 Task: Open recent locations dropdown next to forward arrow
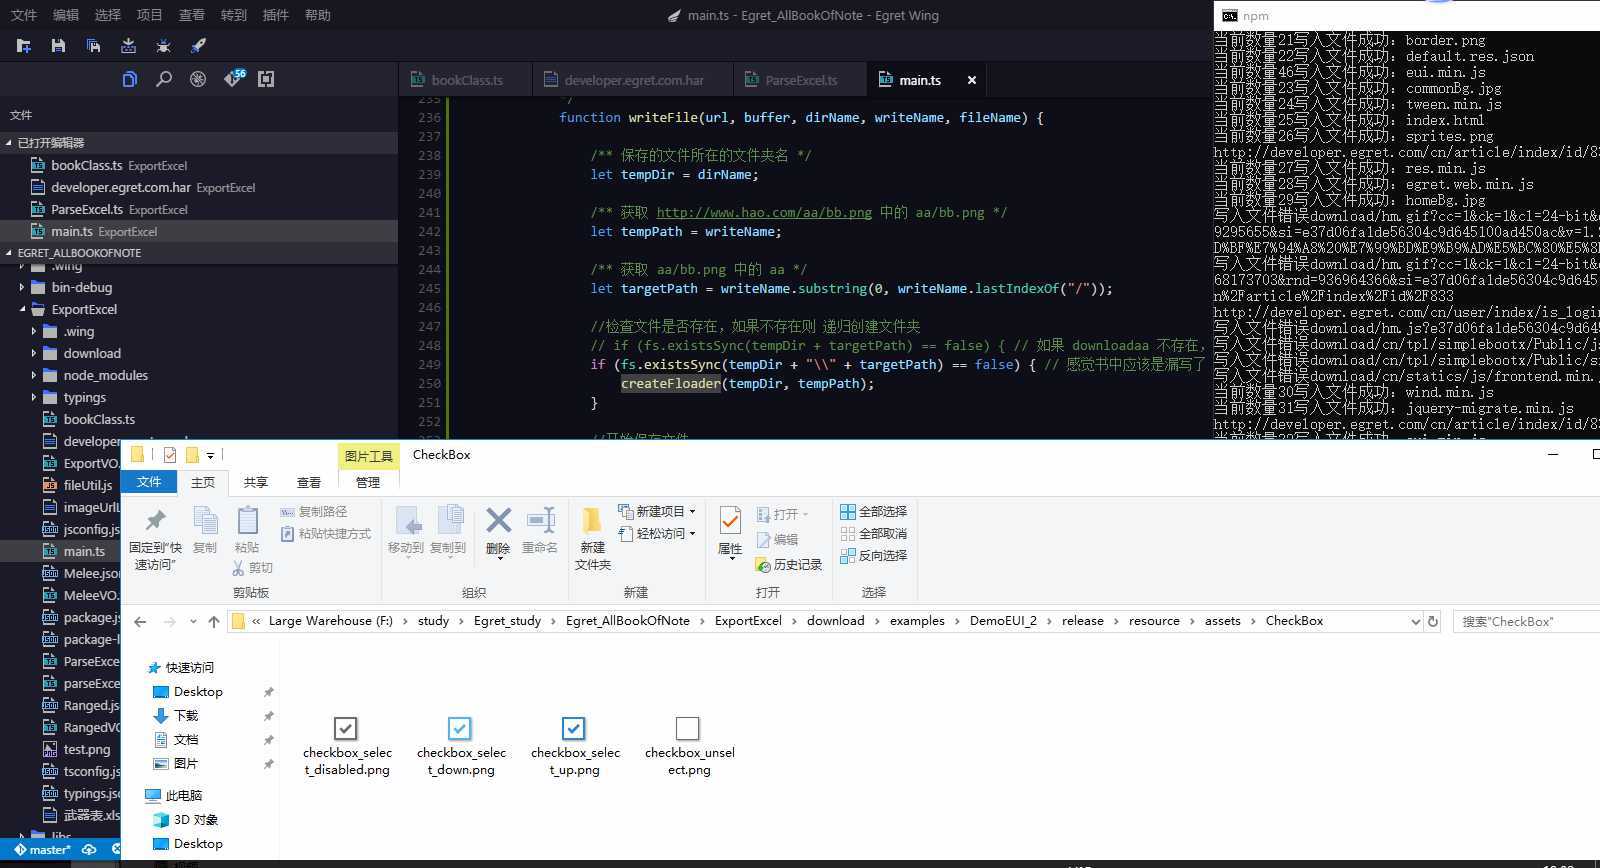pos(193,621)
